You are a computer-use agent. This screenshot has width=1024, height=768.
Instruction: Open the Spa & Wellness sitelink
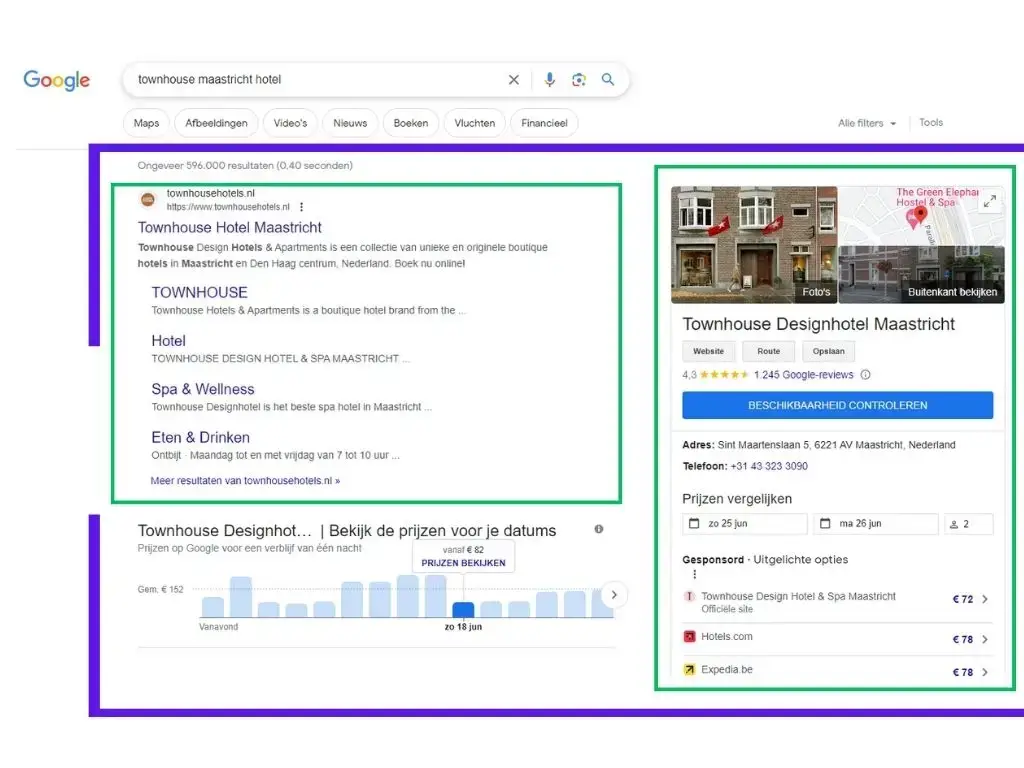(202, 389)
